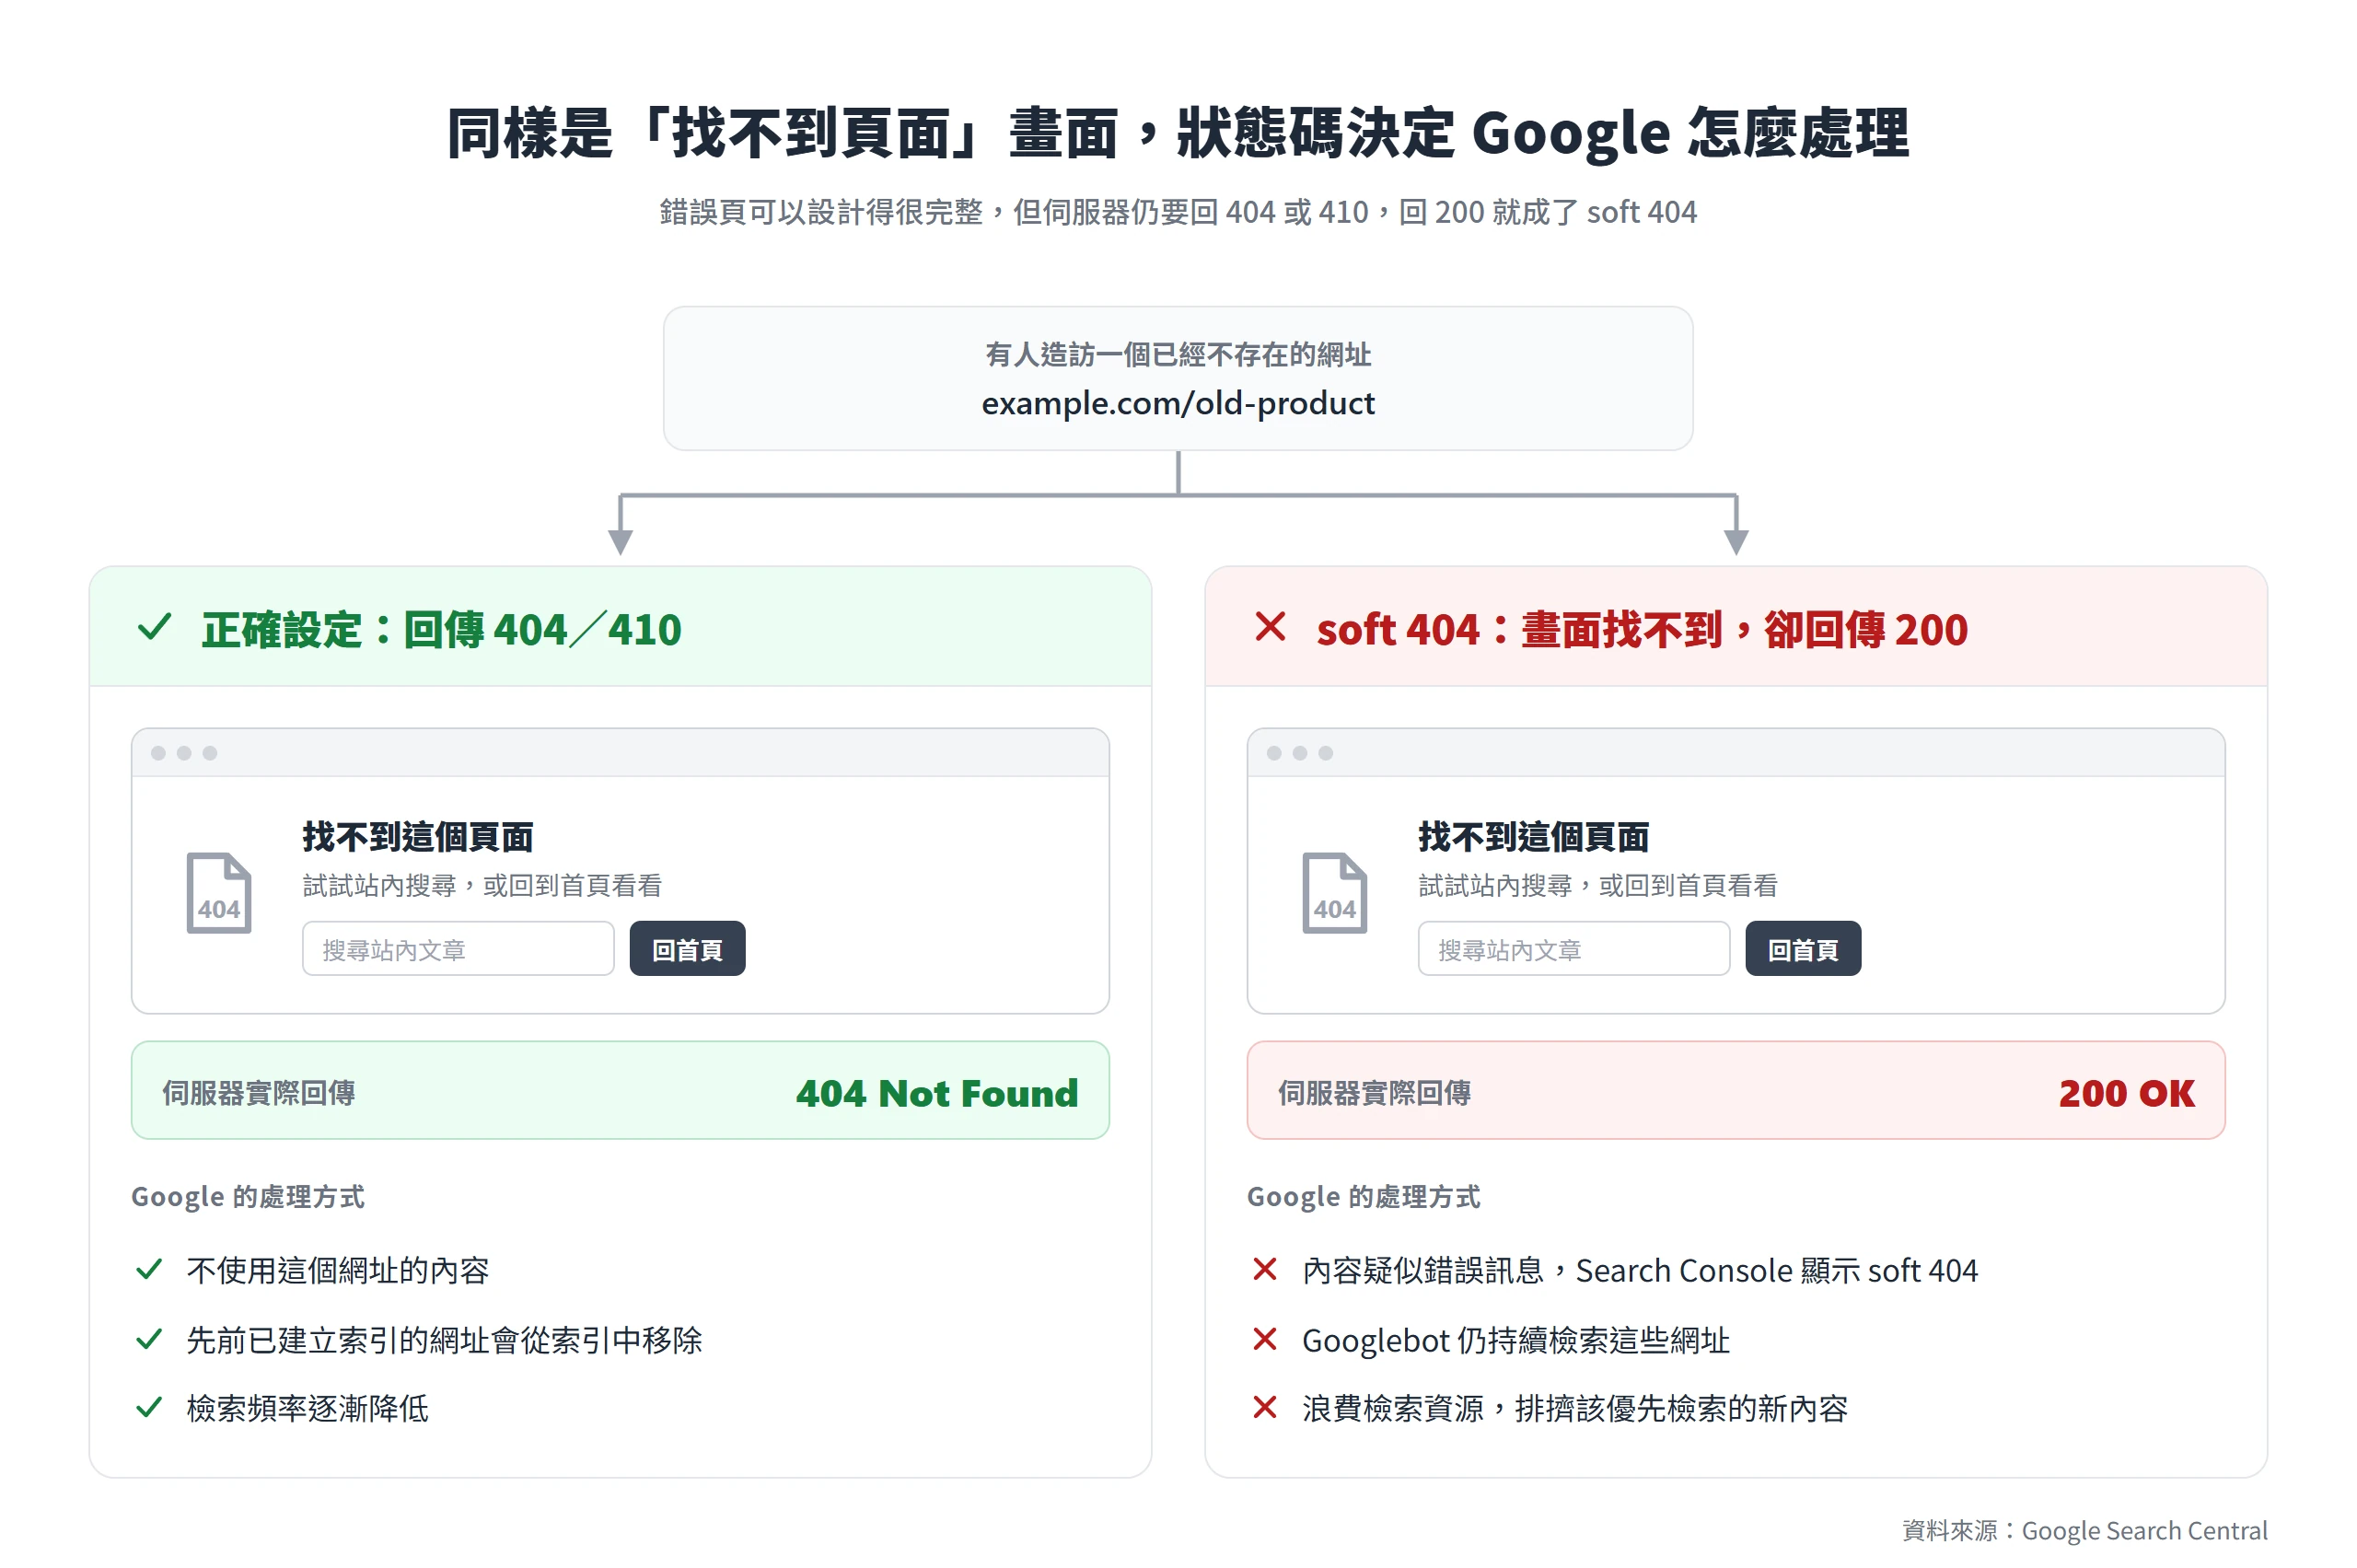Focus 搜尋站內文章 search field in left mockup
This screenshot has width=2357, height=1568.
point(458,948)
